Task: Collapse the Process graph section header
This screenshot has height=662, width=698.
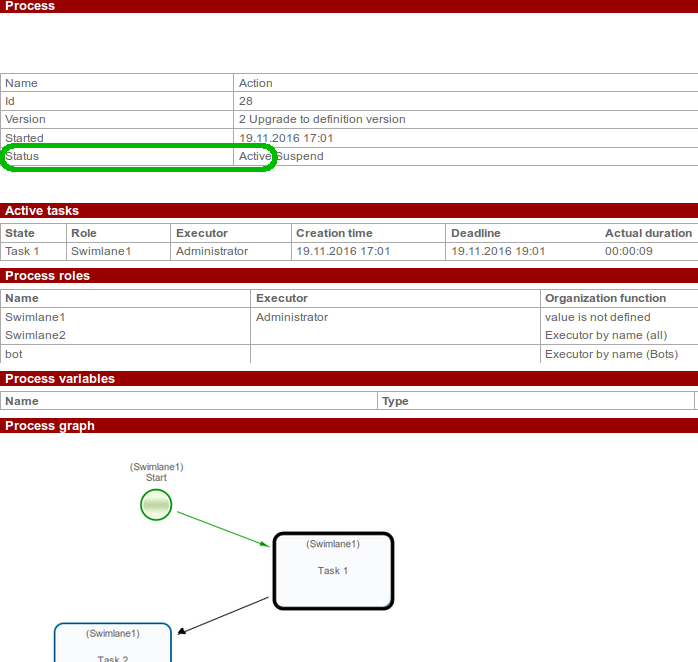Action: [x=50, y=426]
